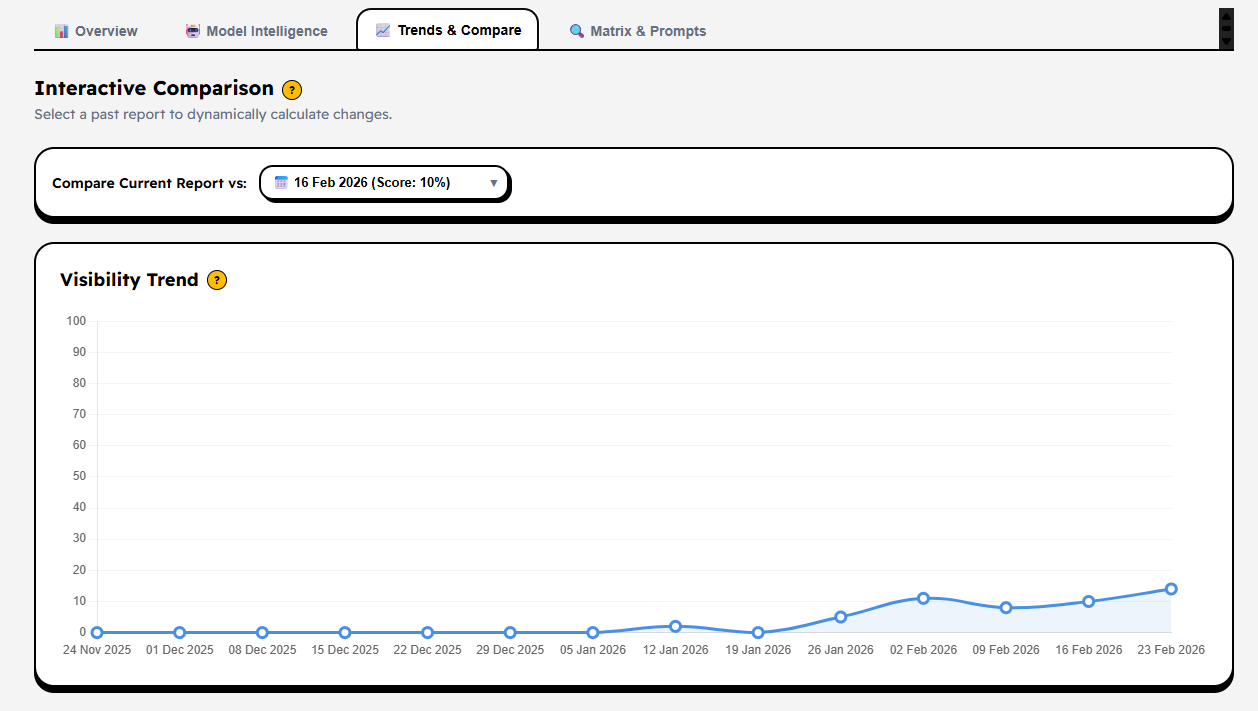1258x711 pixels.
Task: Click the calendar icon in the report selector
Action: 281,183
